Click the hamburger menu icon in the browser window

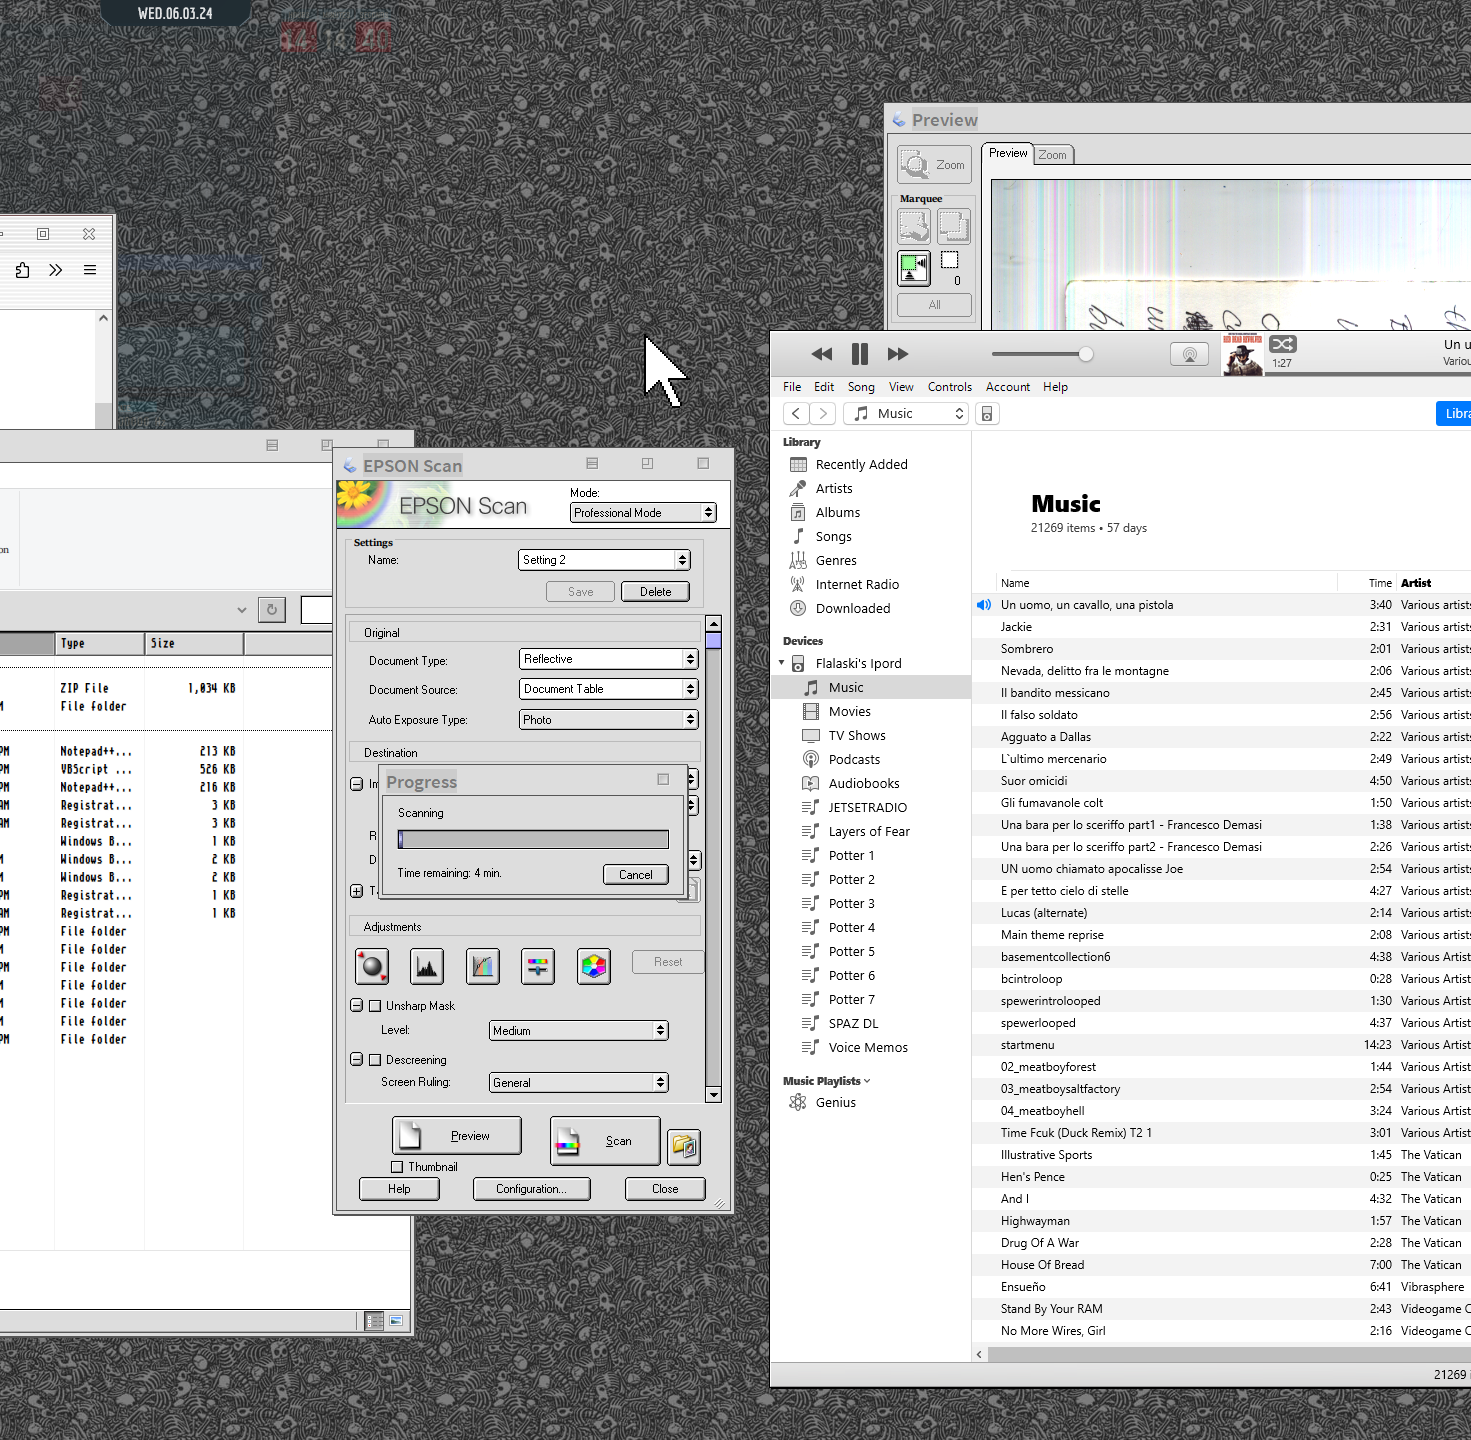click(90, 270)
